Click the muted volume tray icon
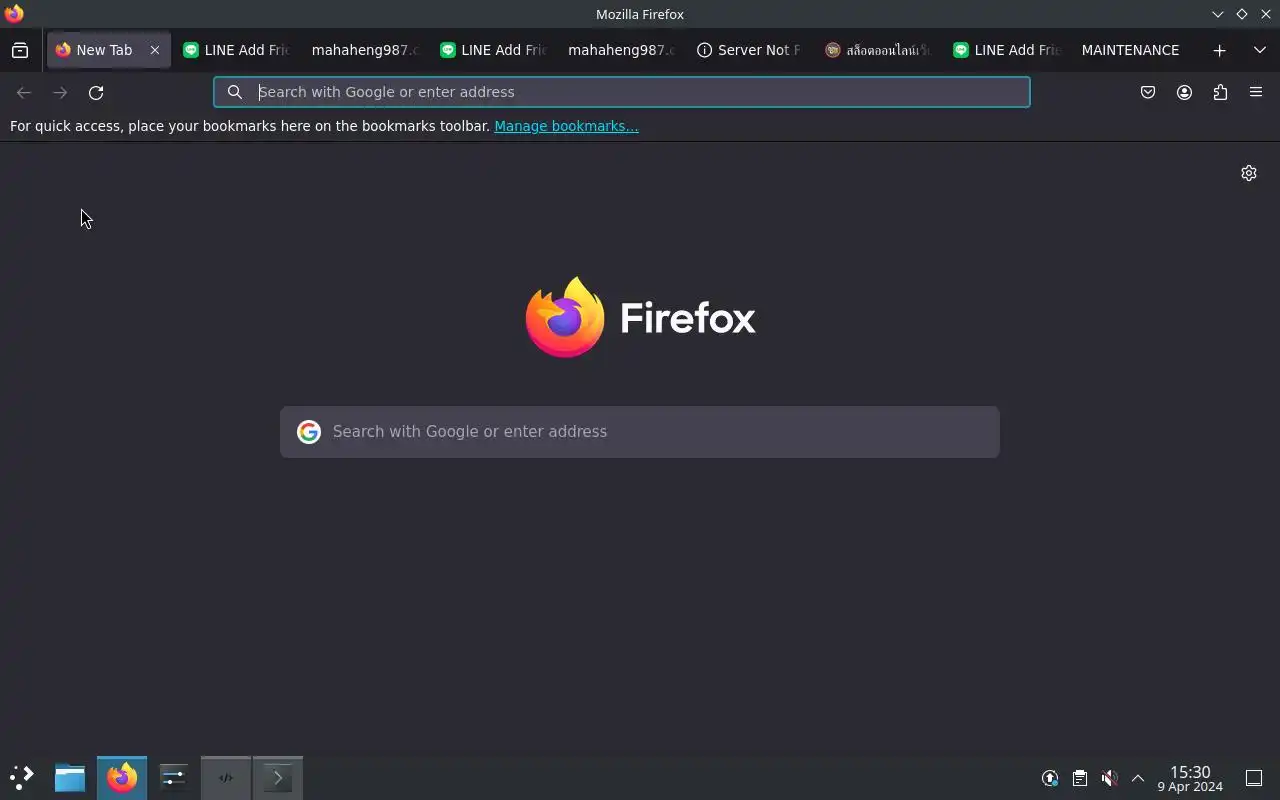The image size is (1280, 800). [1109, 778]
